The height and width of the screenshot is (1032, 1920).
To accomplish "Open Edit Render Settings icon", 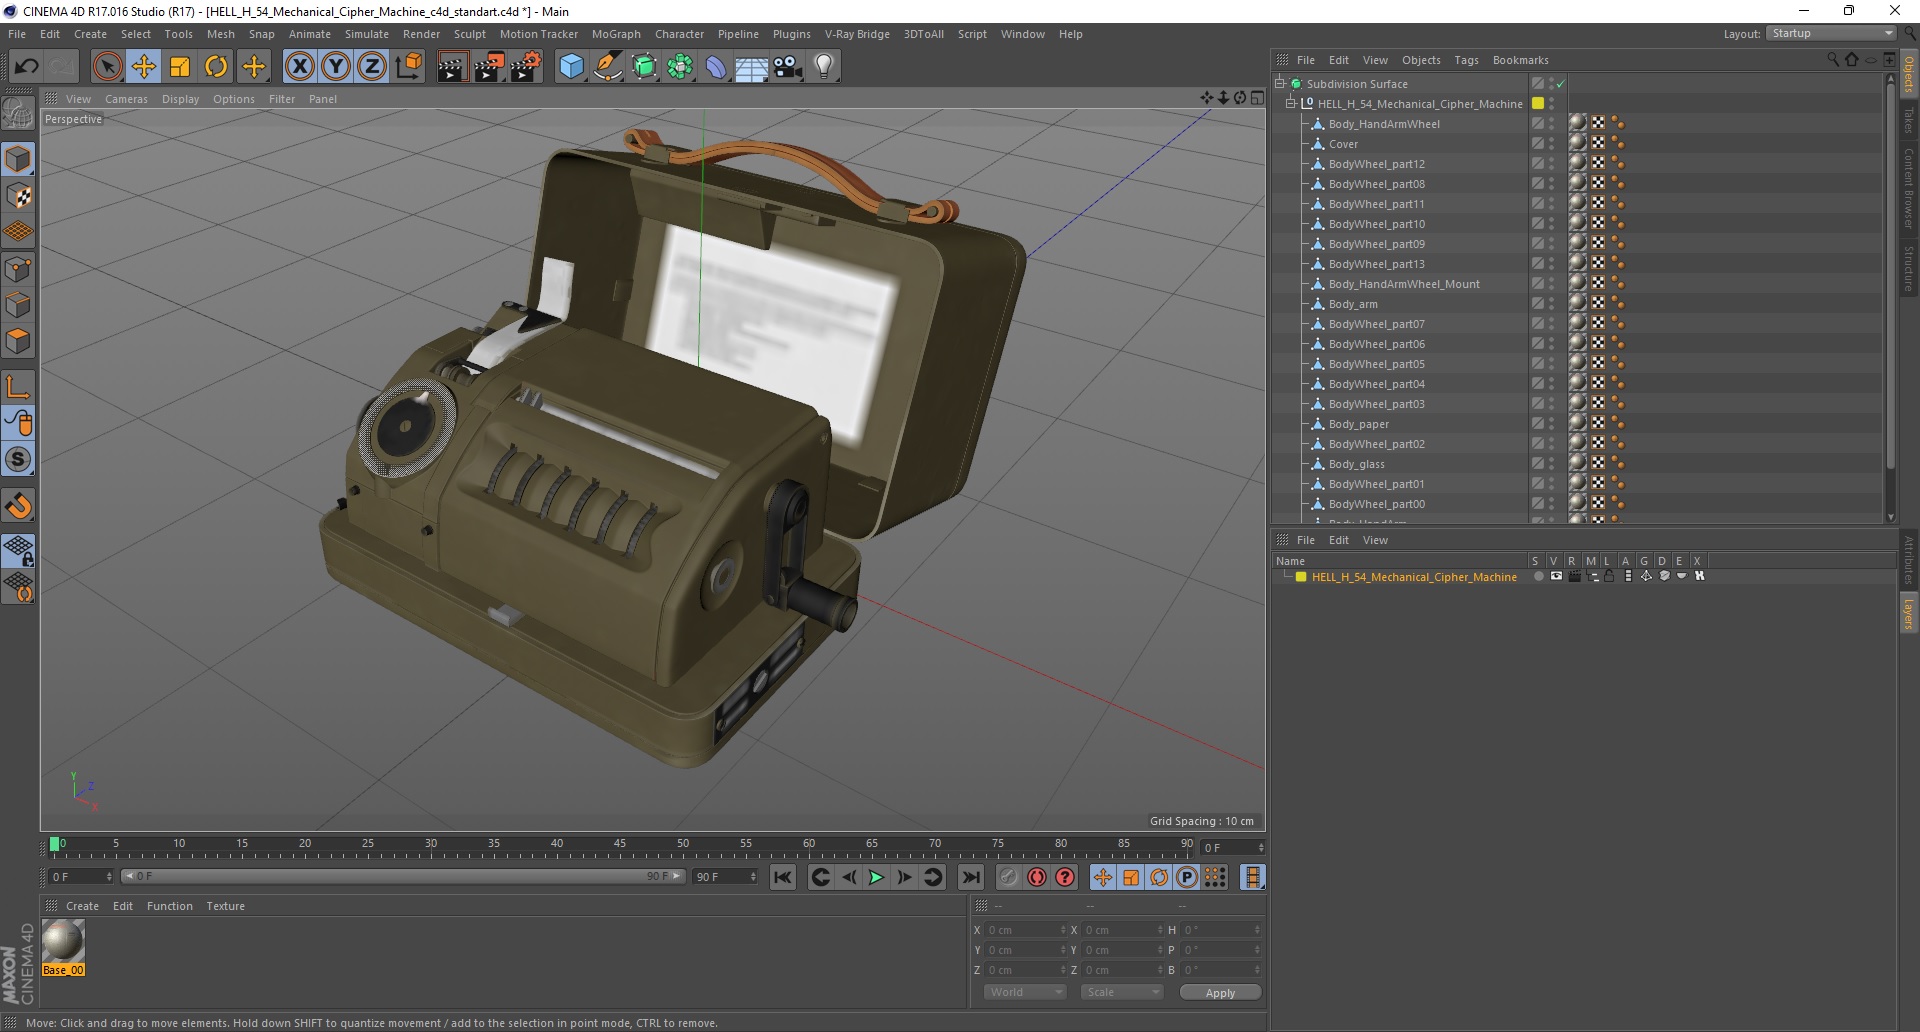I will pos(526,67).
